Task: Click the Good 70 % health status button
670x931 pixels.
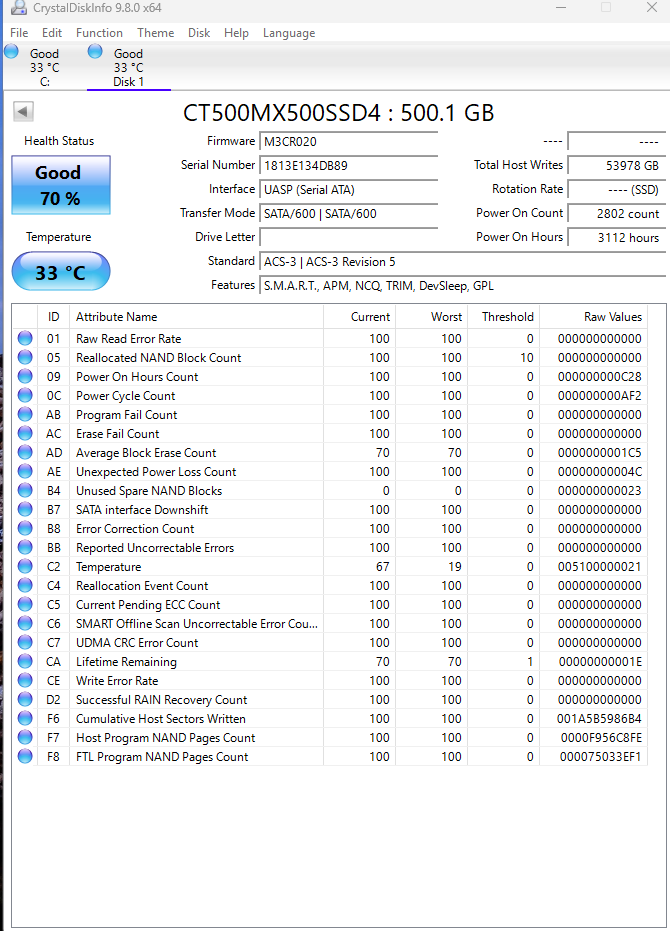Action: (61, 185)
